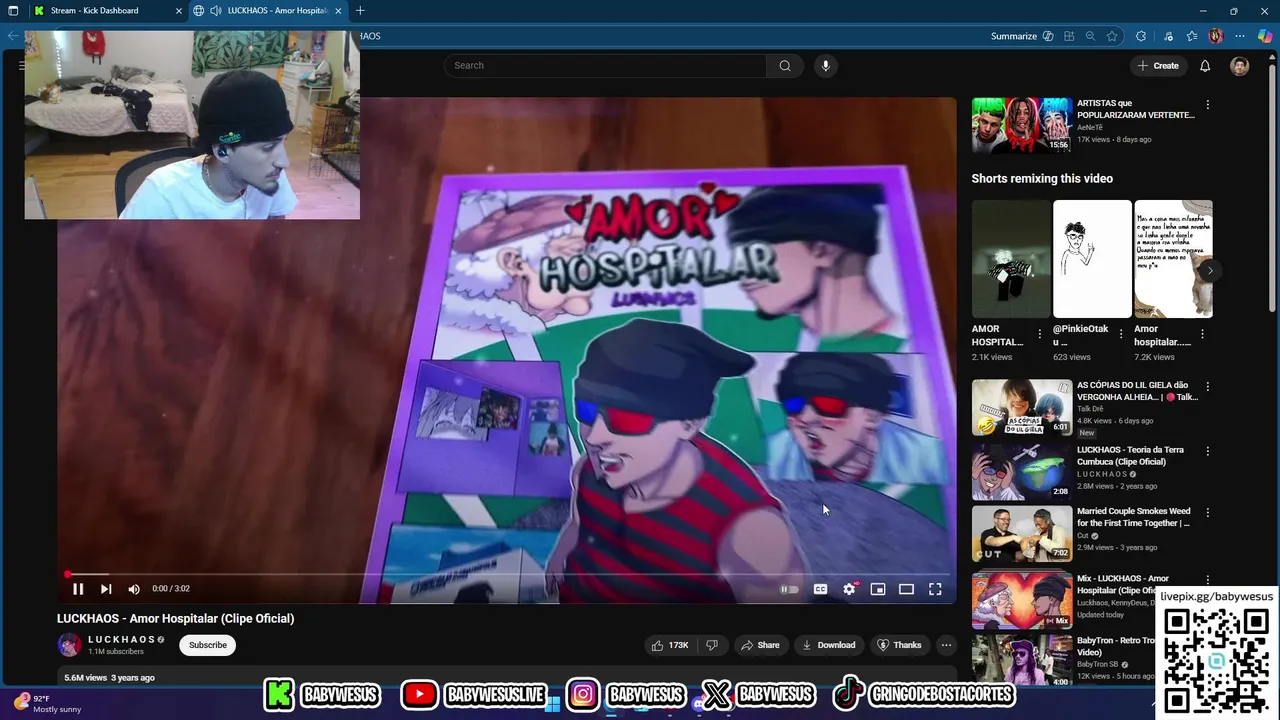Search with voice microphone icon

825,66
